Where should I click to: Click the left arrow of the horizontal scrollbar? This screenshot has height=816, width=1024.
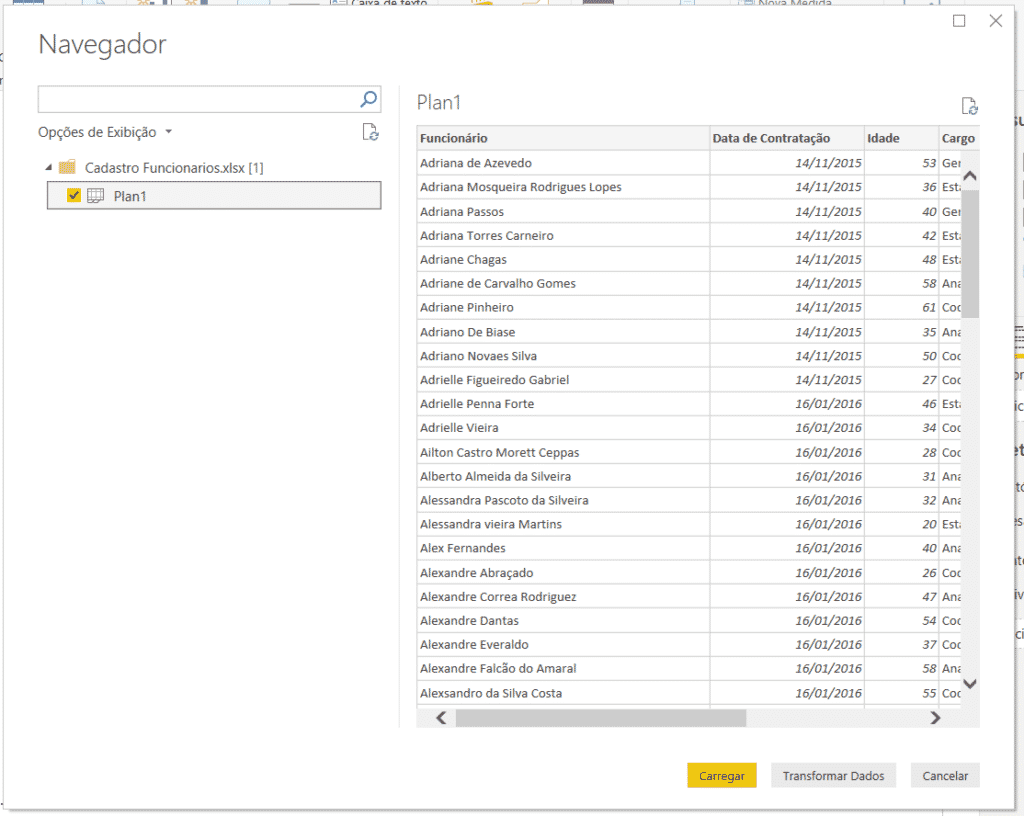439,717
